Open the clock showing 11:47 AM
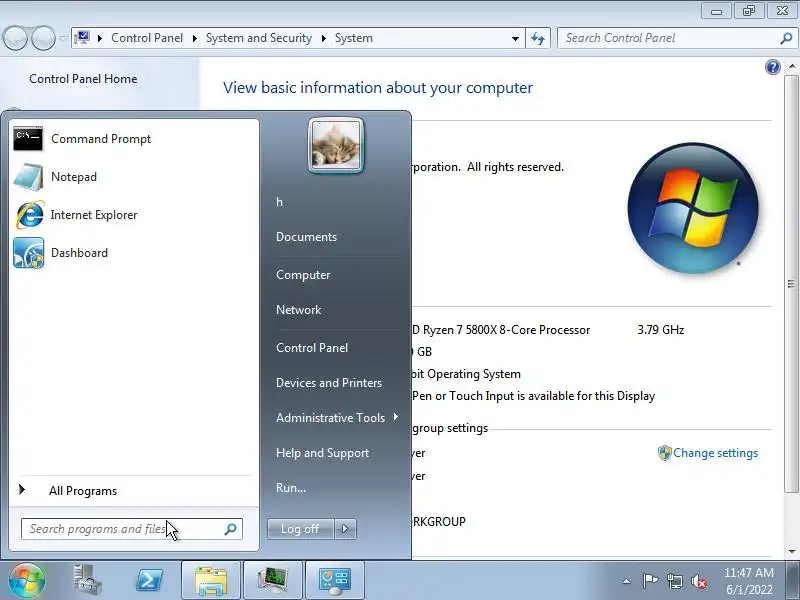Viewport: 800px width, 600px height. 748,581
